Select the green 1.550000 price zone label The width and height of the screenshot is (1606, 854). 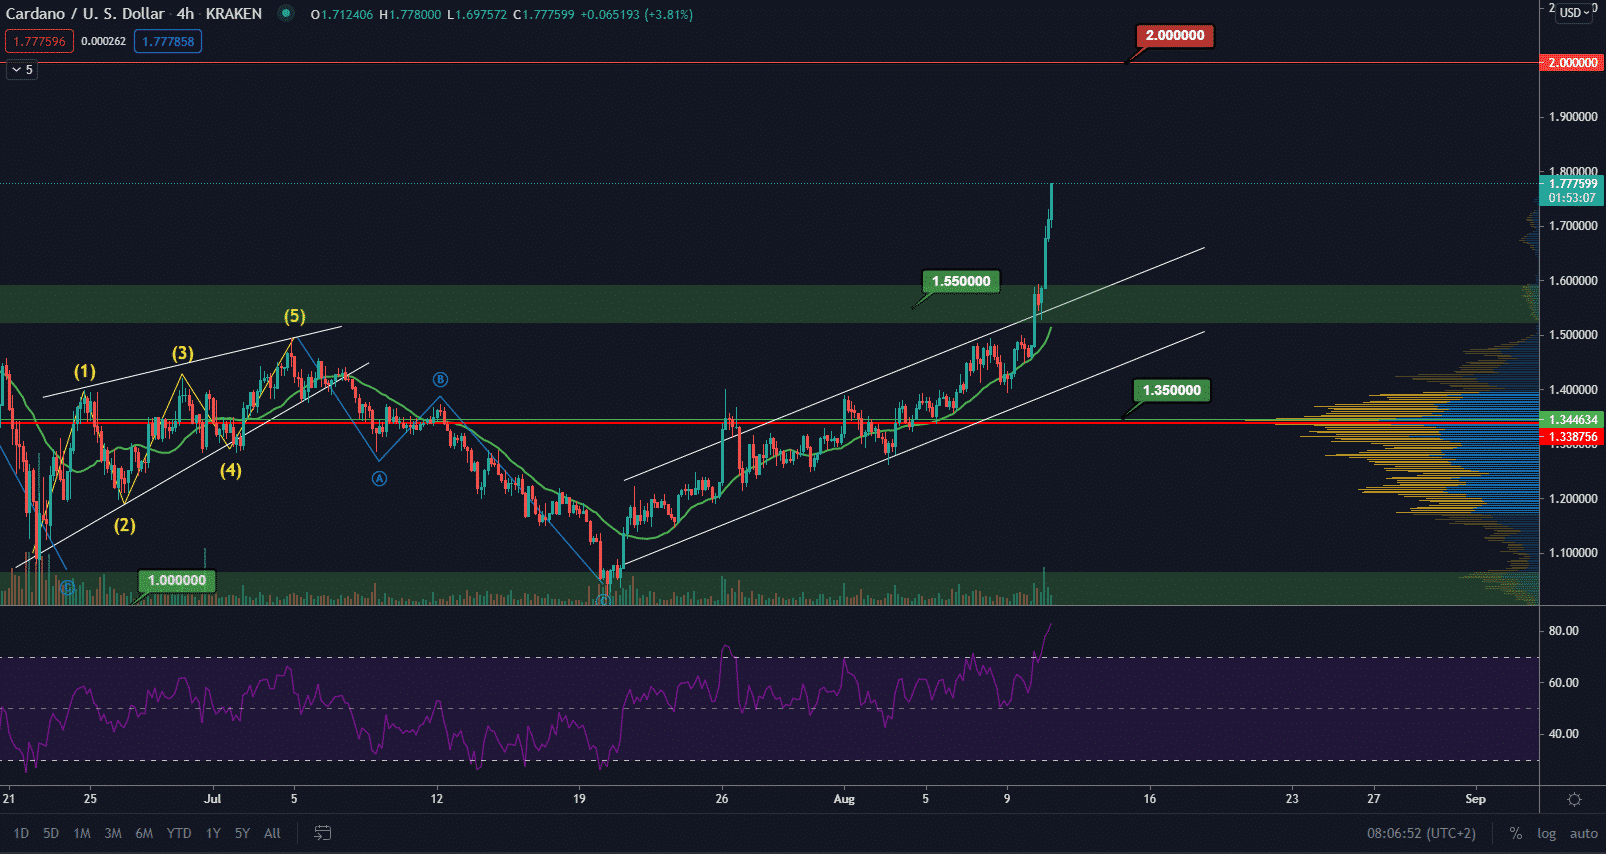click(x=960, y=281)
